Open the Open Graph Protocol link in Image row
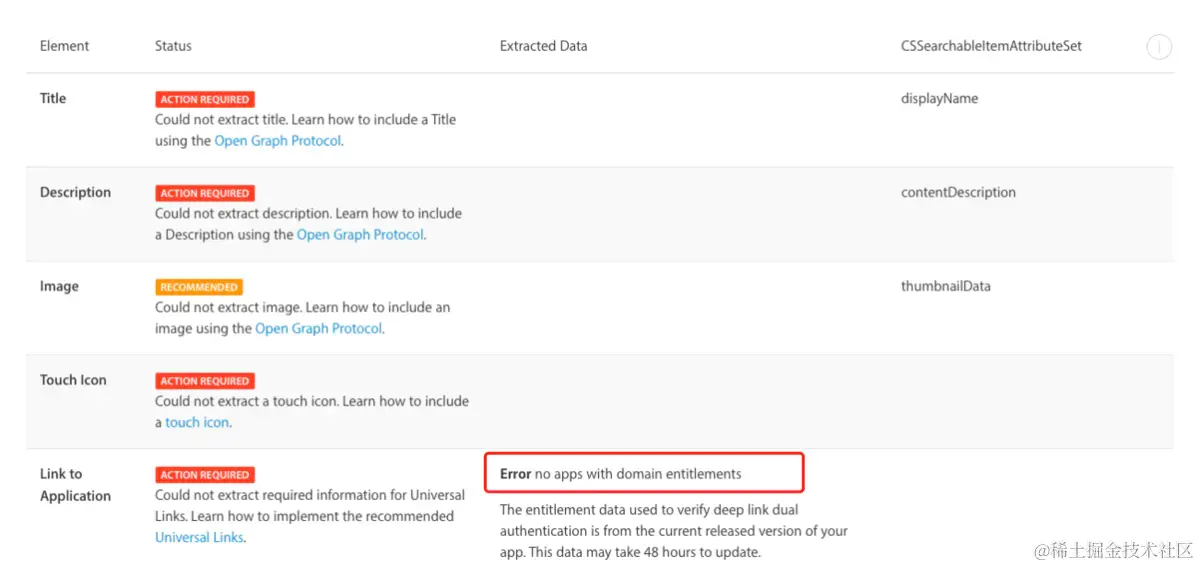This screenshot has width=1200, height=567. pyautogui.click(x=318, y=329)
